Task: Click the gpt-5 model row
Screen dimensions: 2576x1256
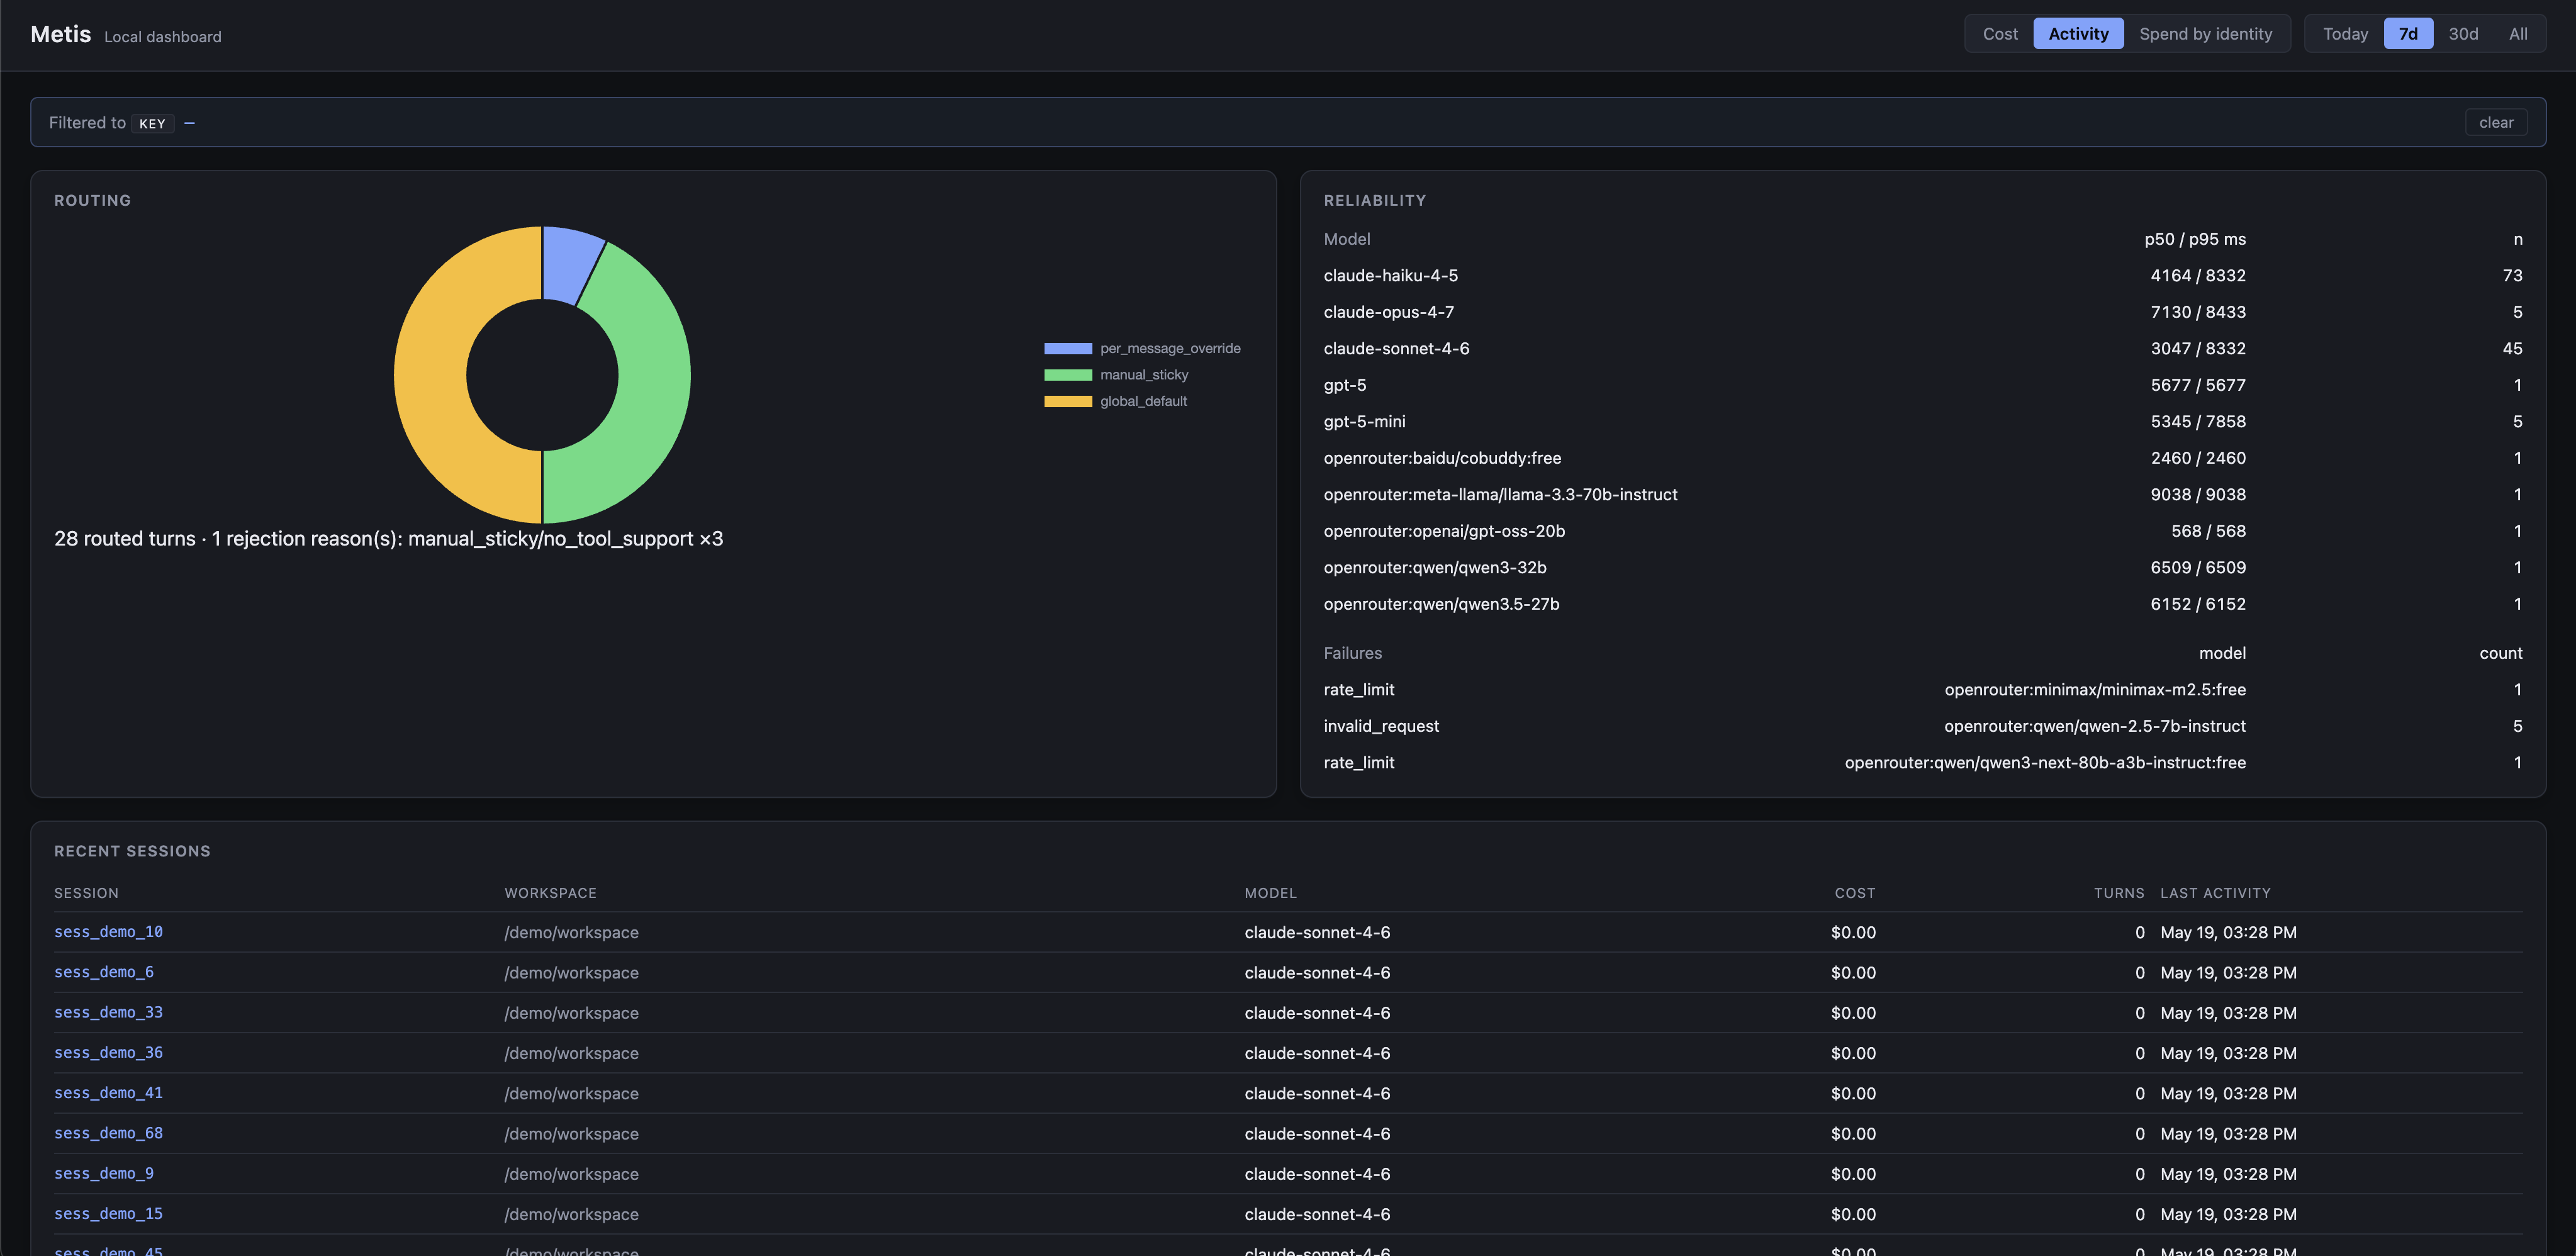Action: coord(1922,385)
